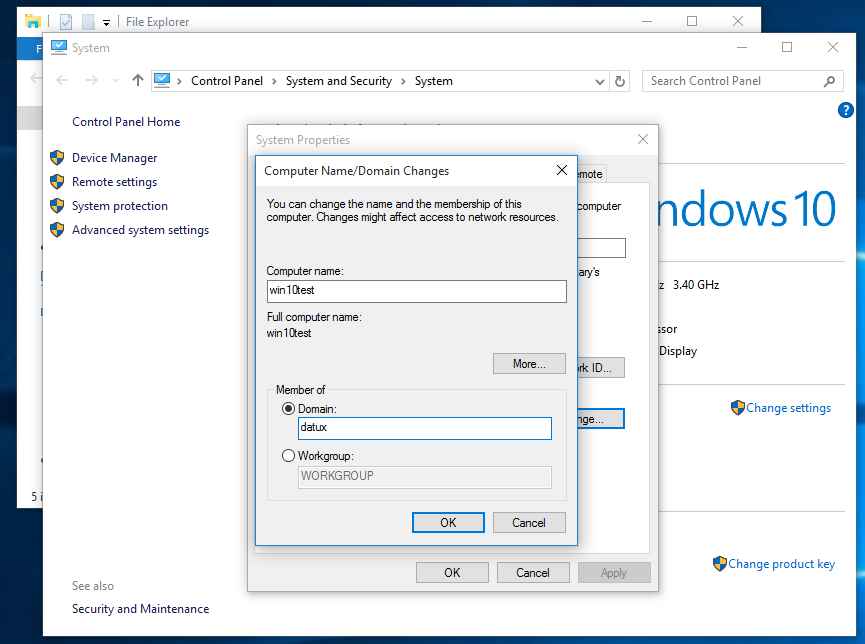Click the System window title icon
Viewport: 865px width, 644px height.
tap(58, 47)
